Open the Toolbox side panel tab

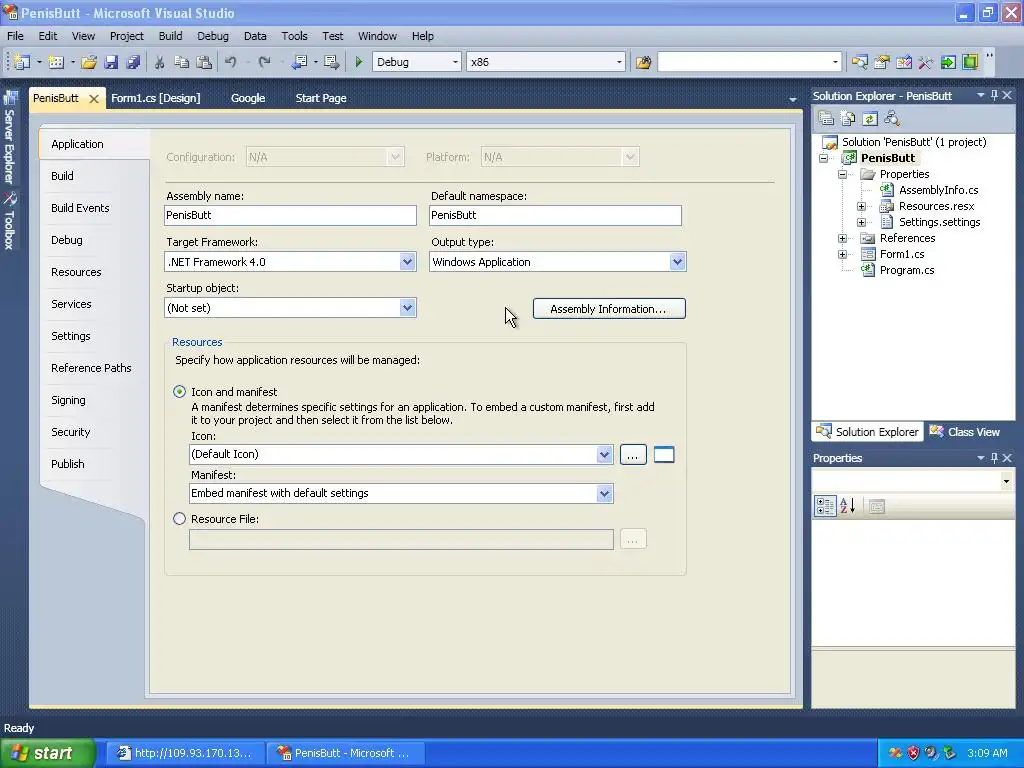(x=9, y=222)
